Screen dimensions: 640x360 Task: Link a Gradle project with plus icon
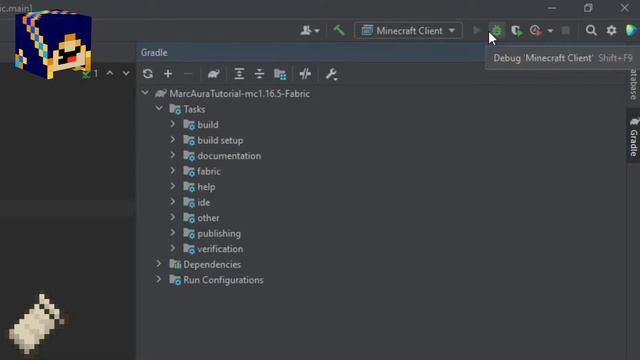point(168,74)
